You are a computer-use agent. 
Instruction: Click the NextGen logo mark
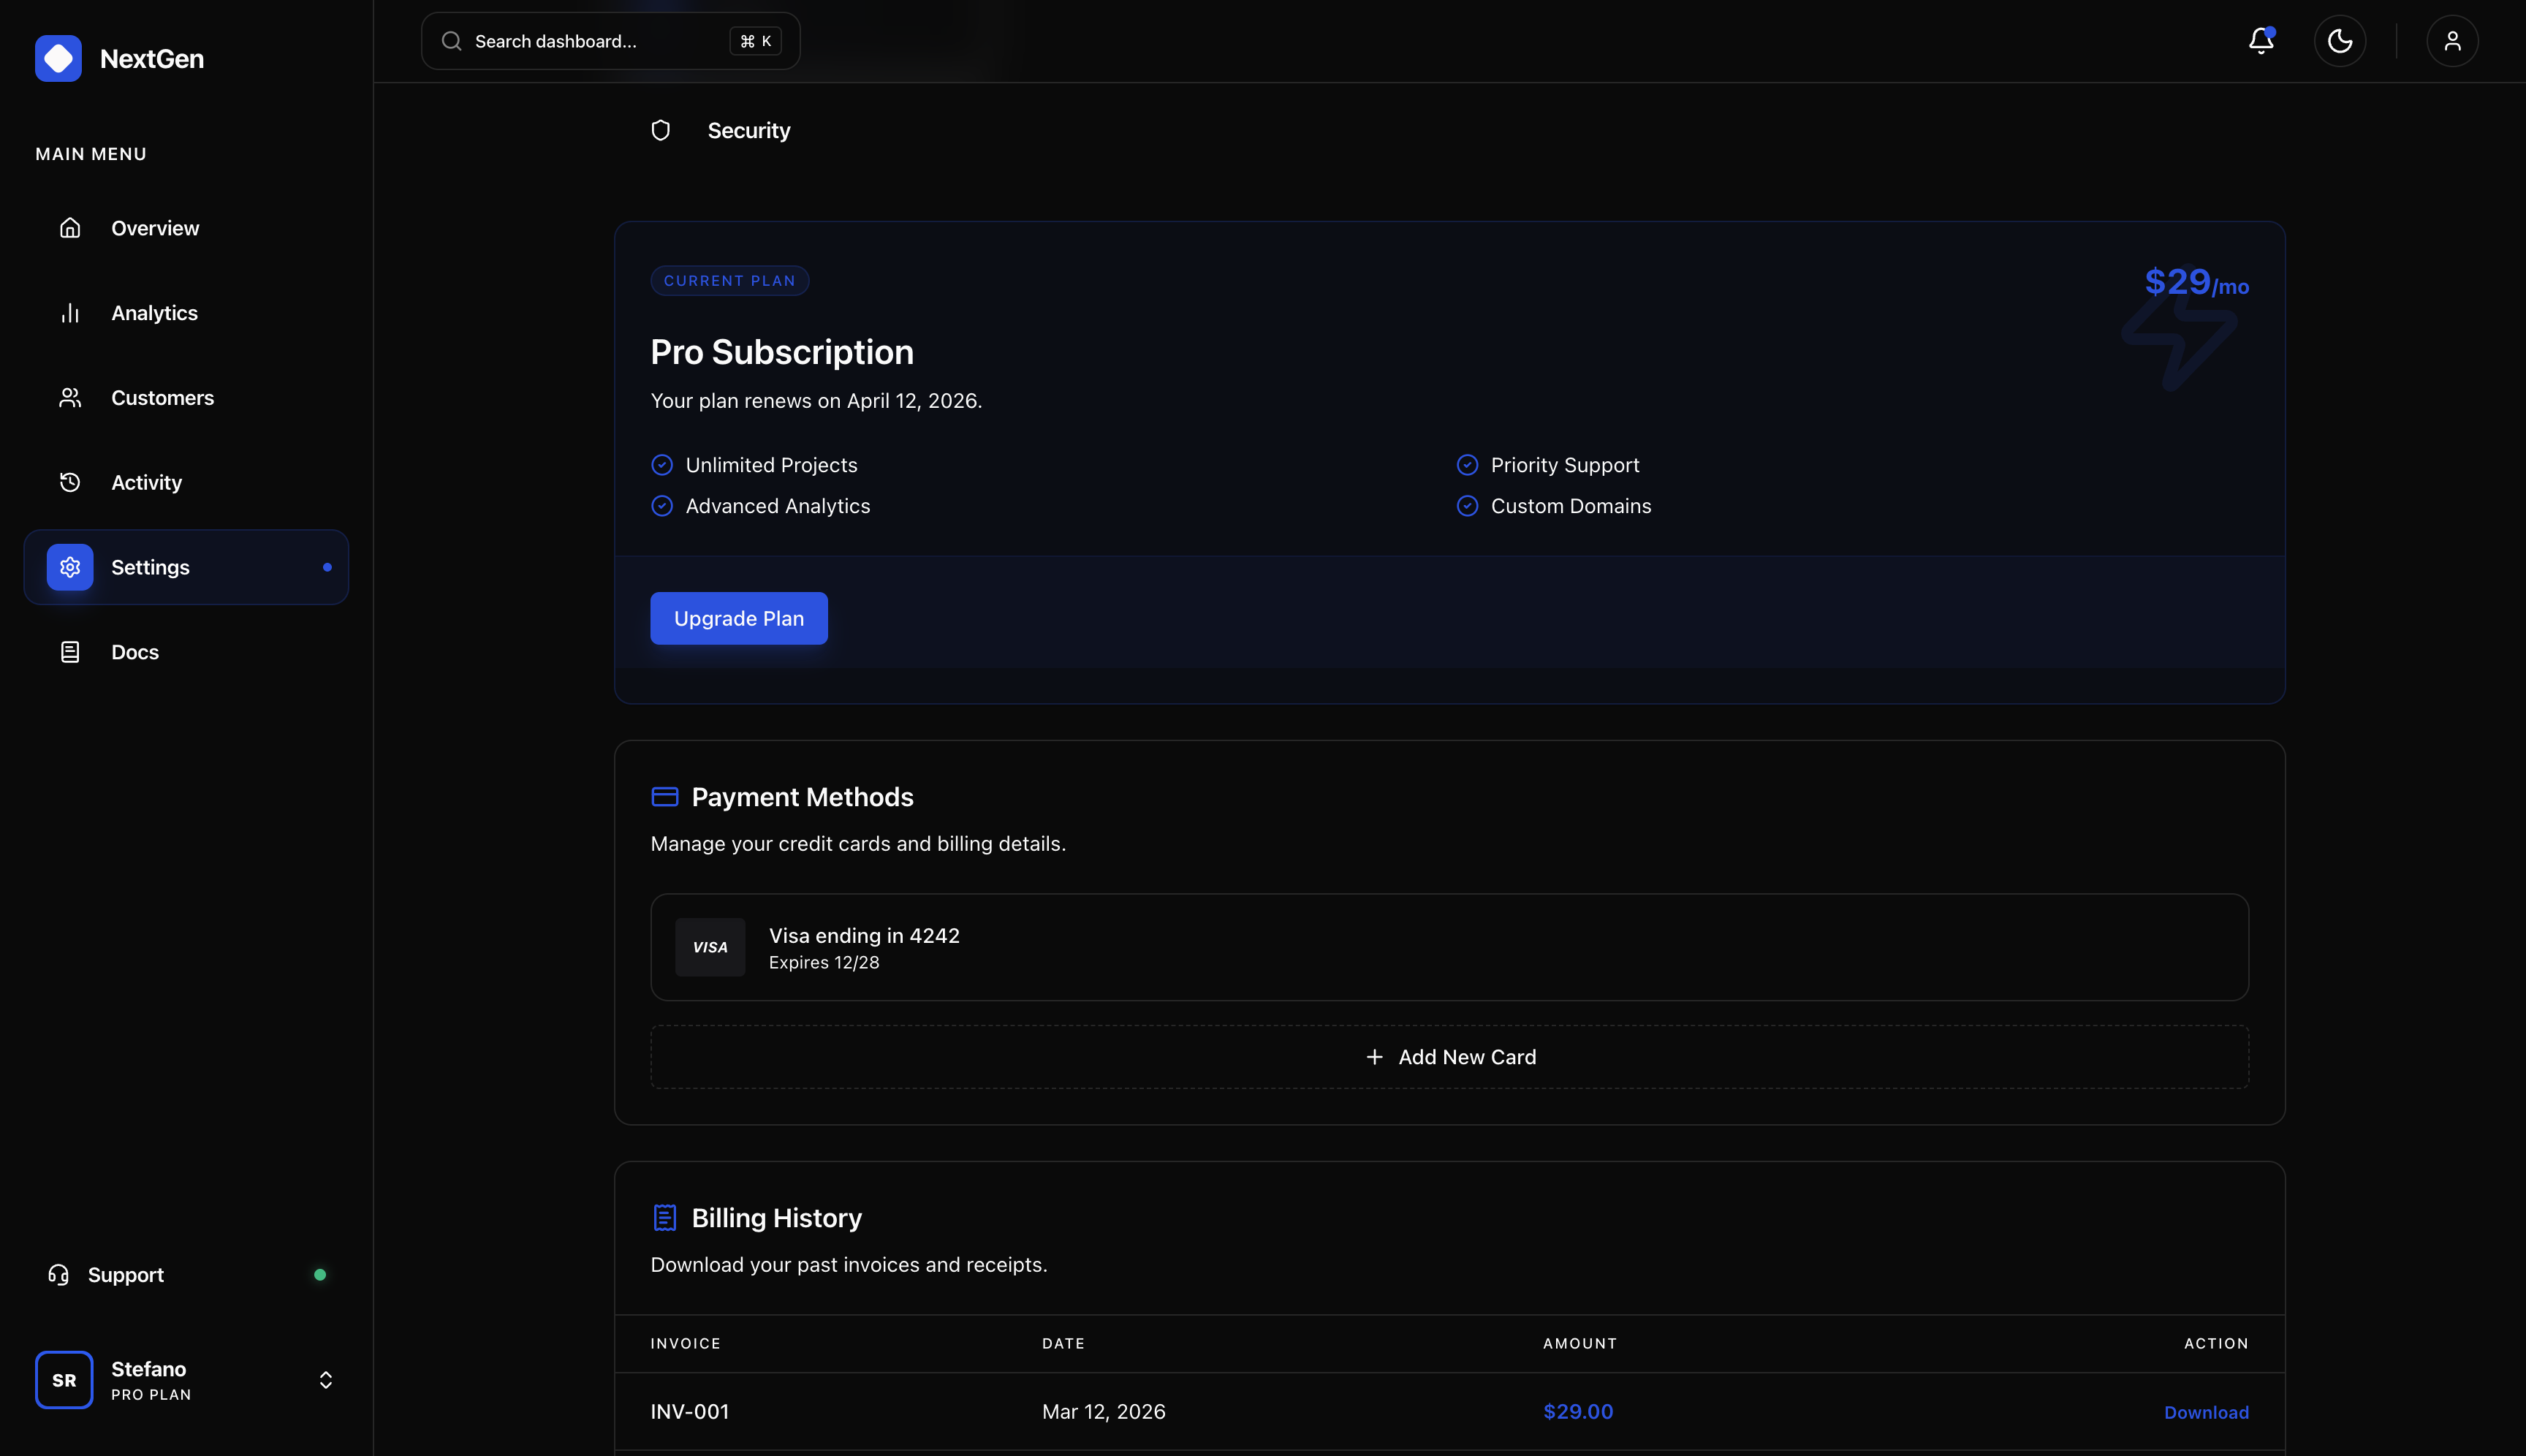(58, 58)
